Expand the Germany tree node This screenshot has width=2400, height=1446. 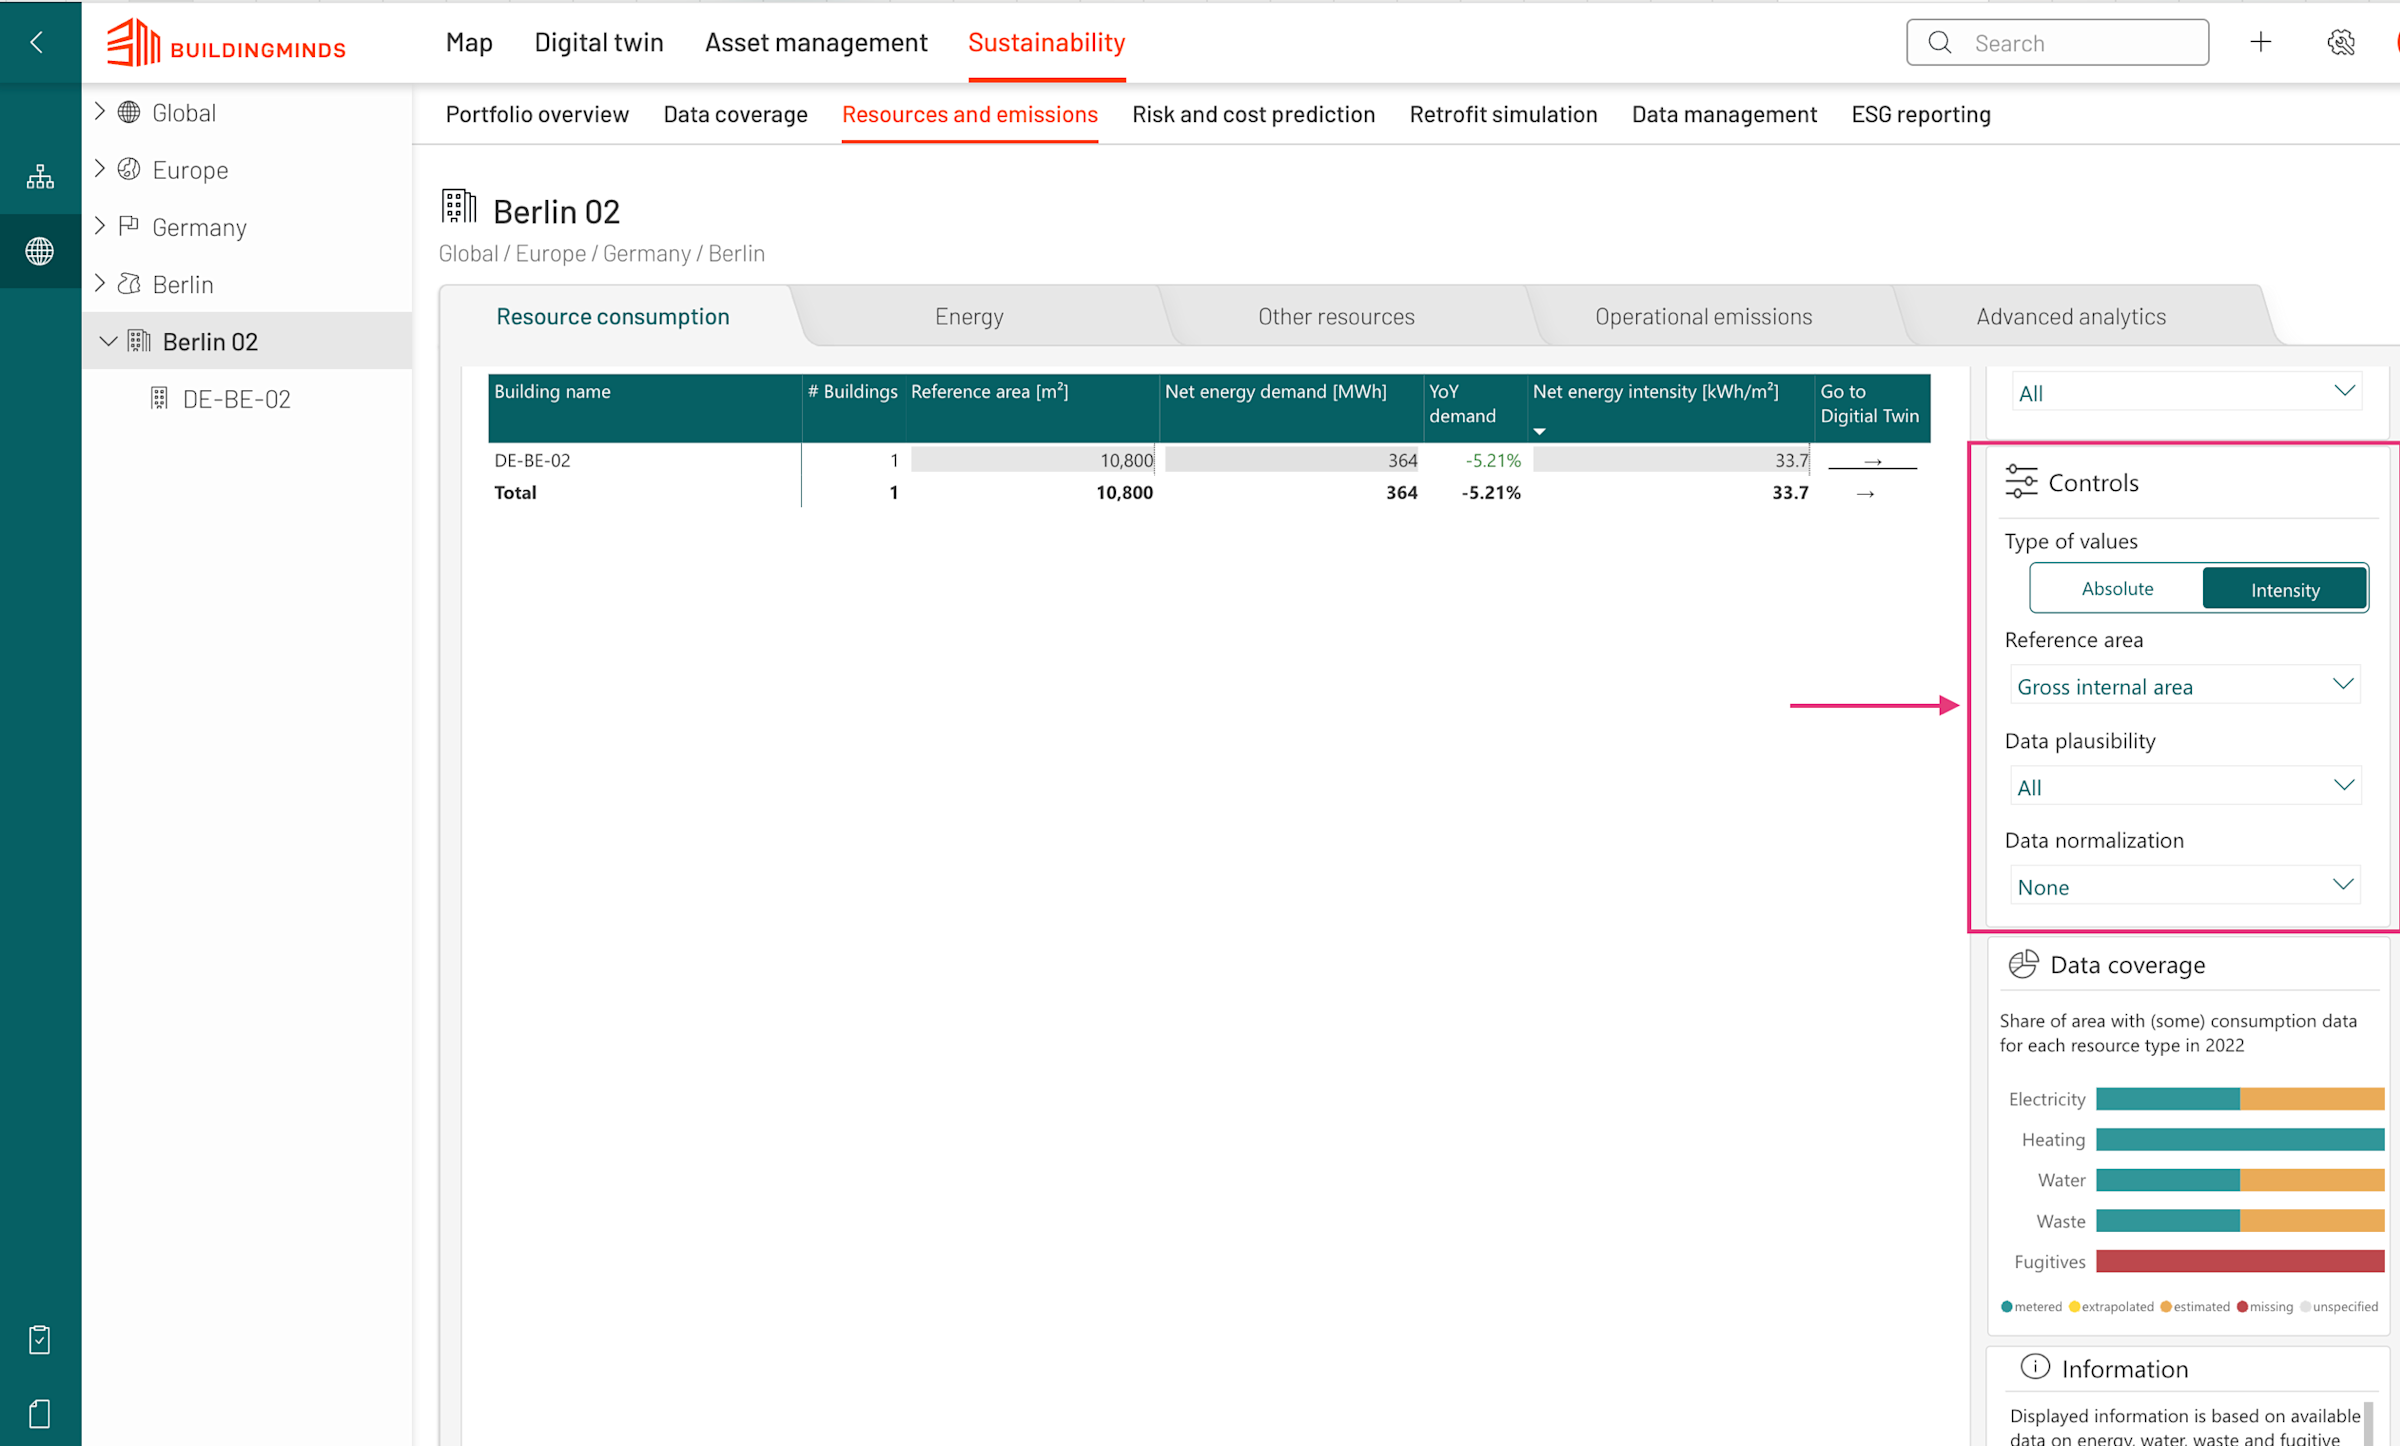point(100,226)
